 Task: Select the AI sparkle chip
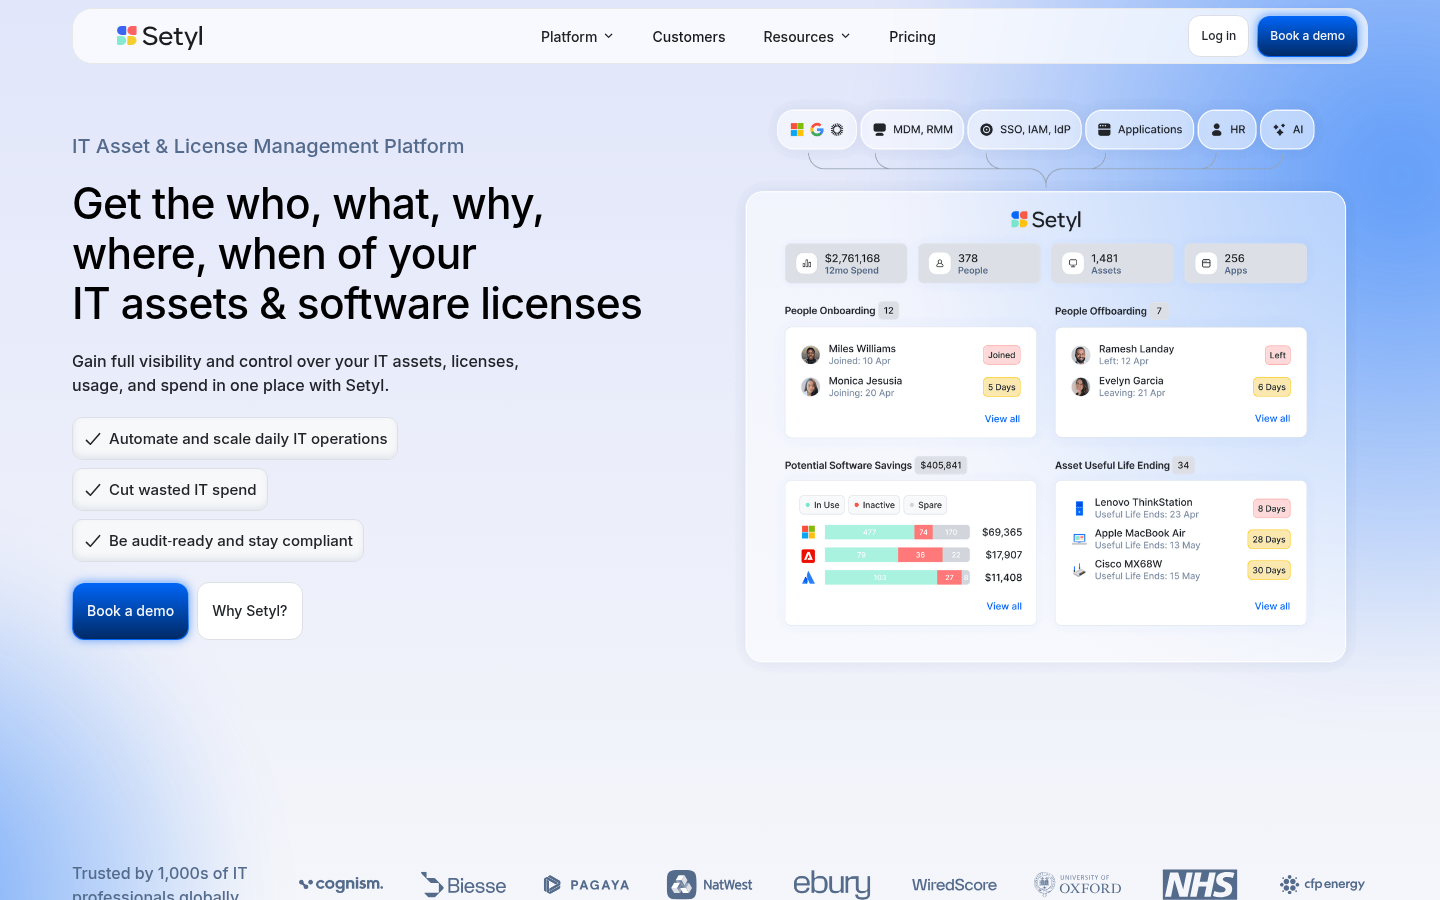(x=1288, y=129)
